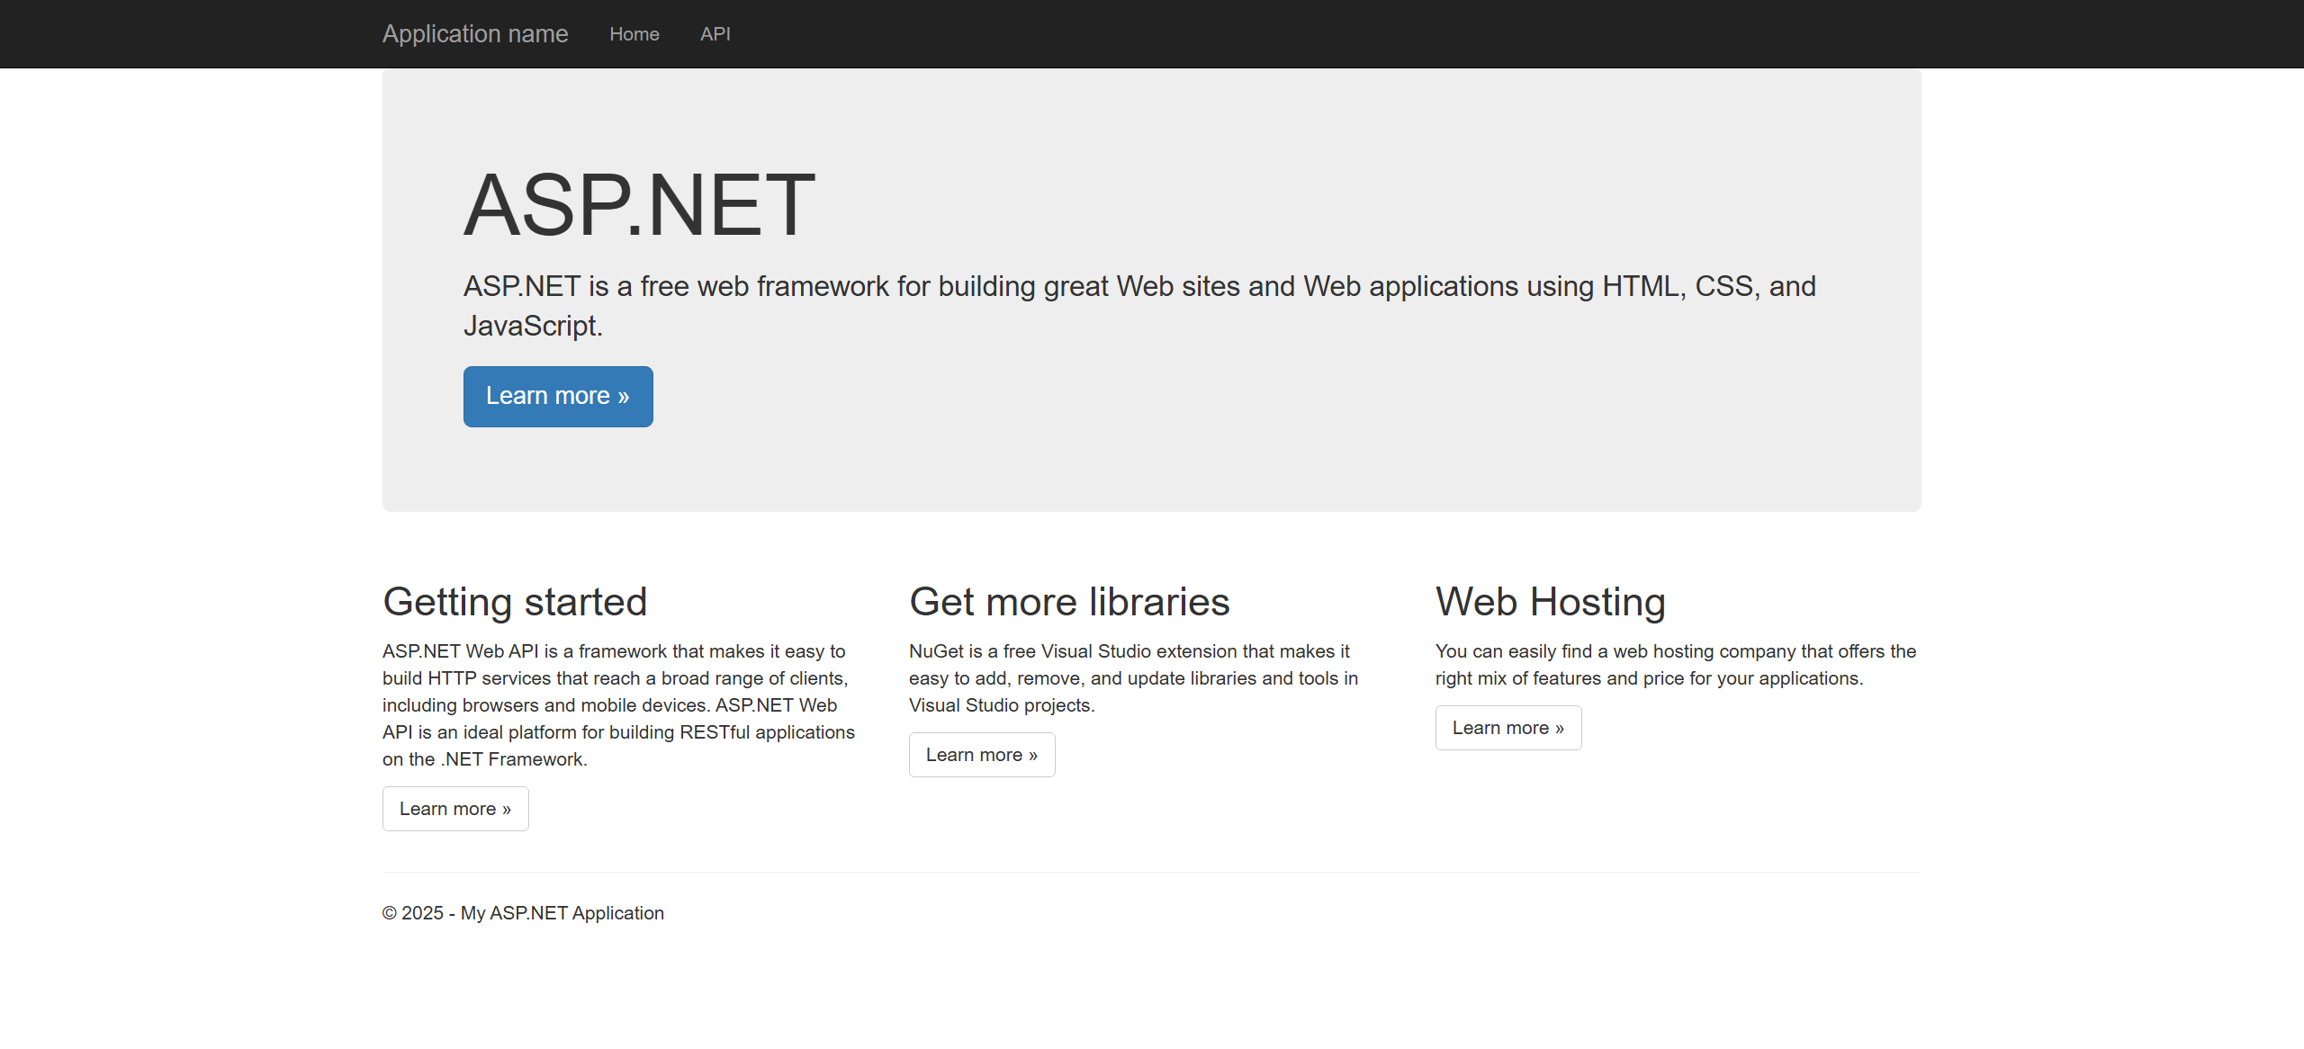
Task: Click the paragraph starting 'You can easily find'
Action: coord(1676,665)
